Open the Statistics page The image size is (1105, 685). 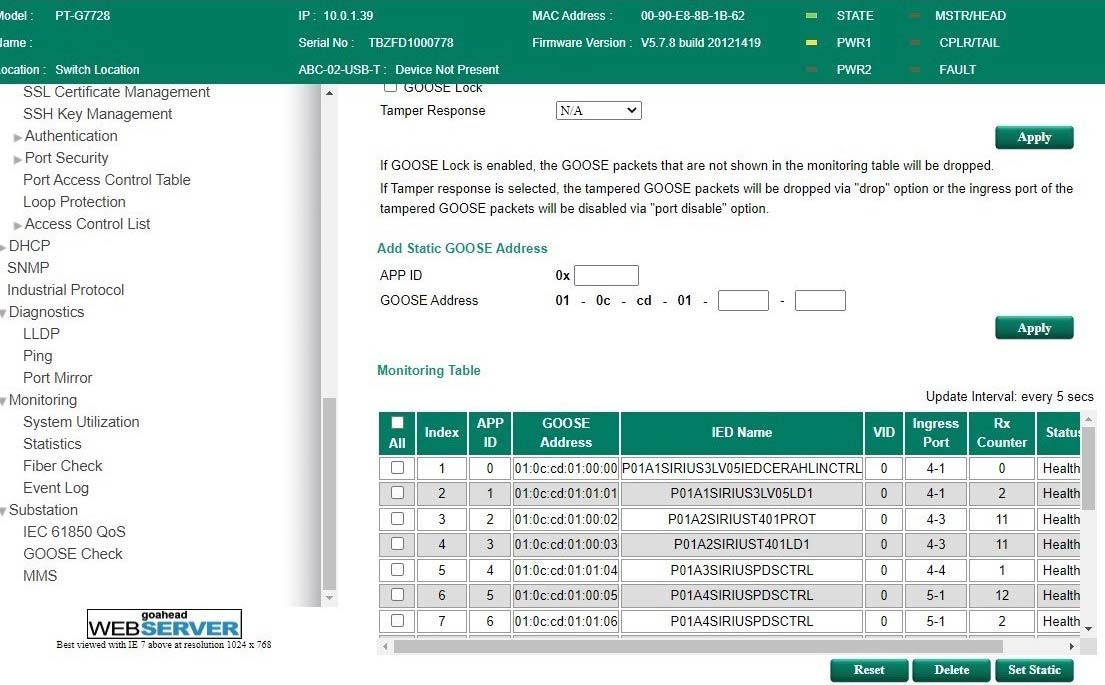tap(52, 444)
